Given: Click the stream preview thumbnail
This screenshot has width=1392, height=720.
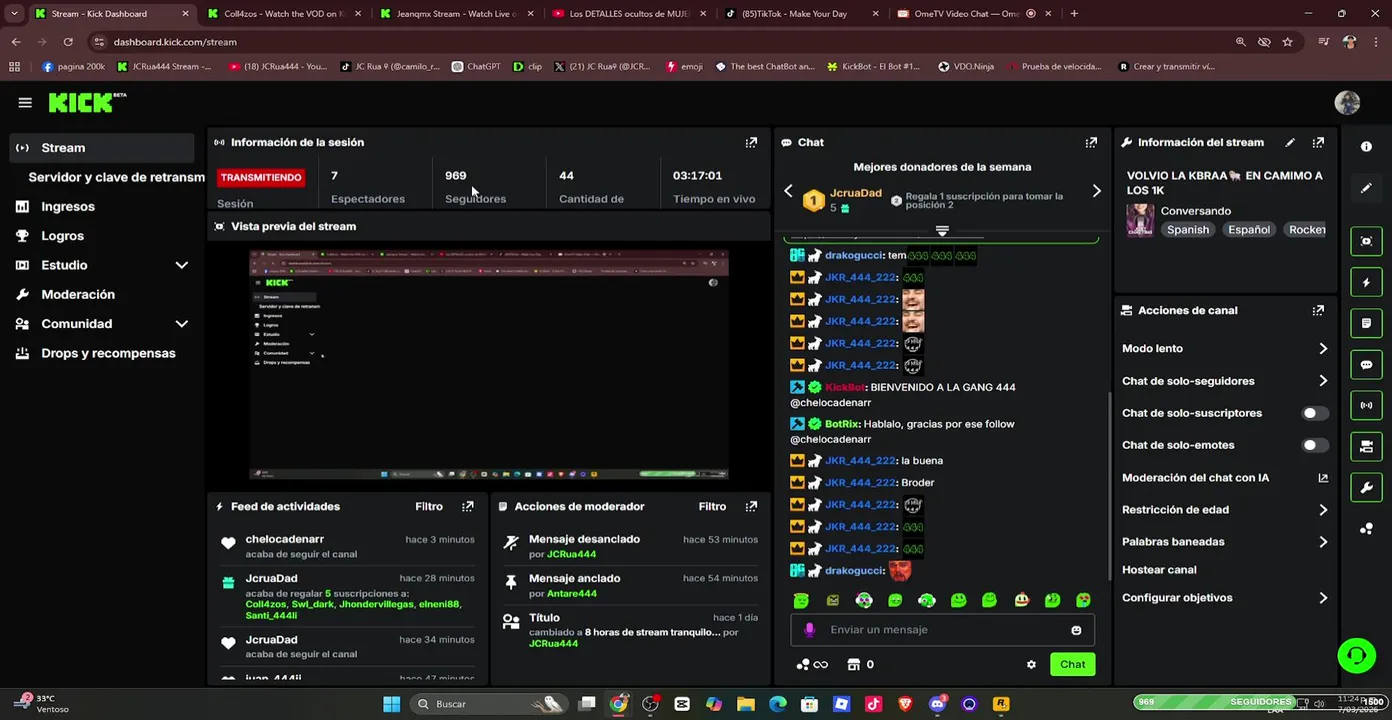Looking at the screenshot, I should click(489, 364).
